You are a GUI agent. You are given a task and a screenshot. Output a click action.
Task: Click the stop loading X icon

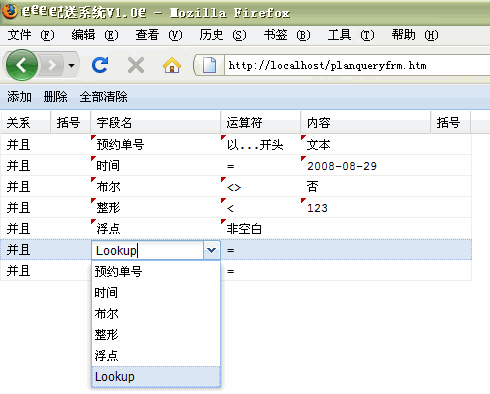click(136, 65)
